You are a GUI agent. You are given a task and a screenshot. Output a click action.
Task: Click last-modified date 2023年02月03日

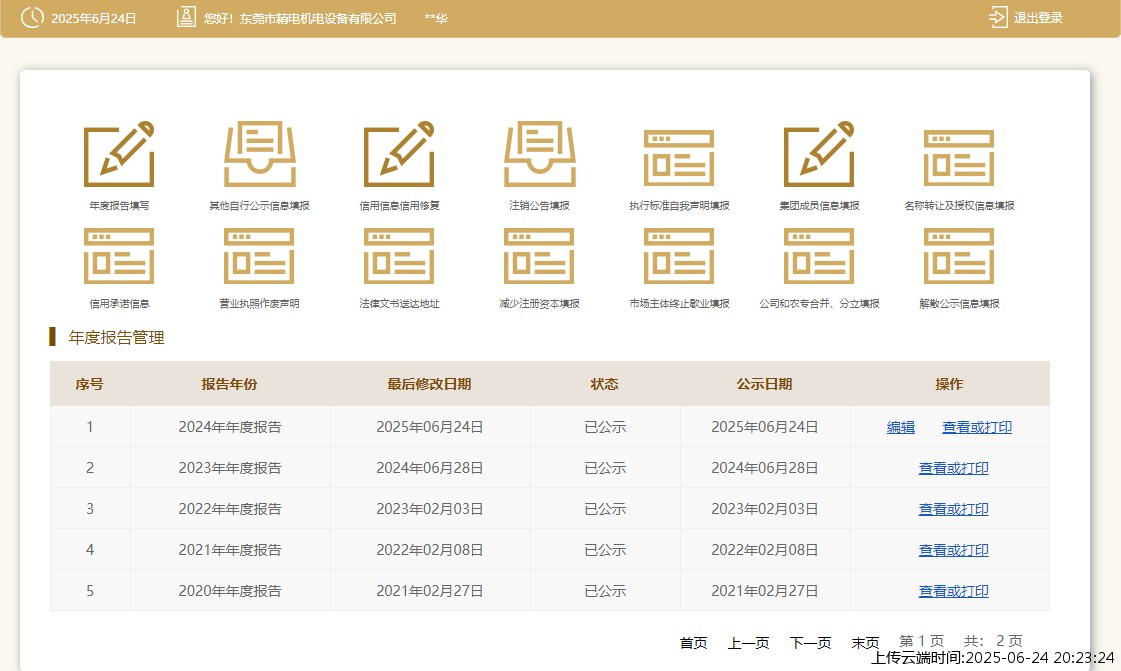(430, 509)
